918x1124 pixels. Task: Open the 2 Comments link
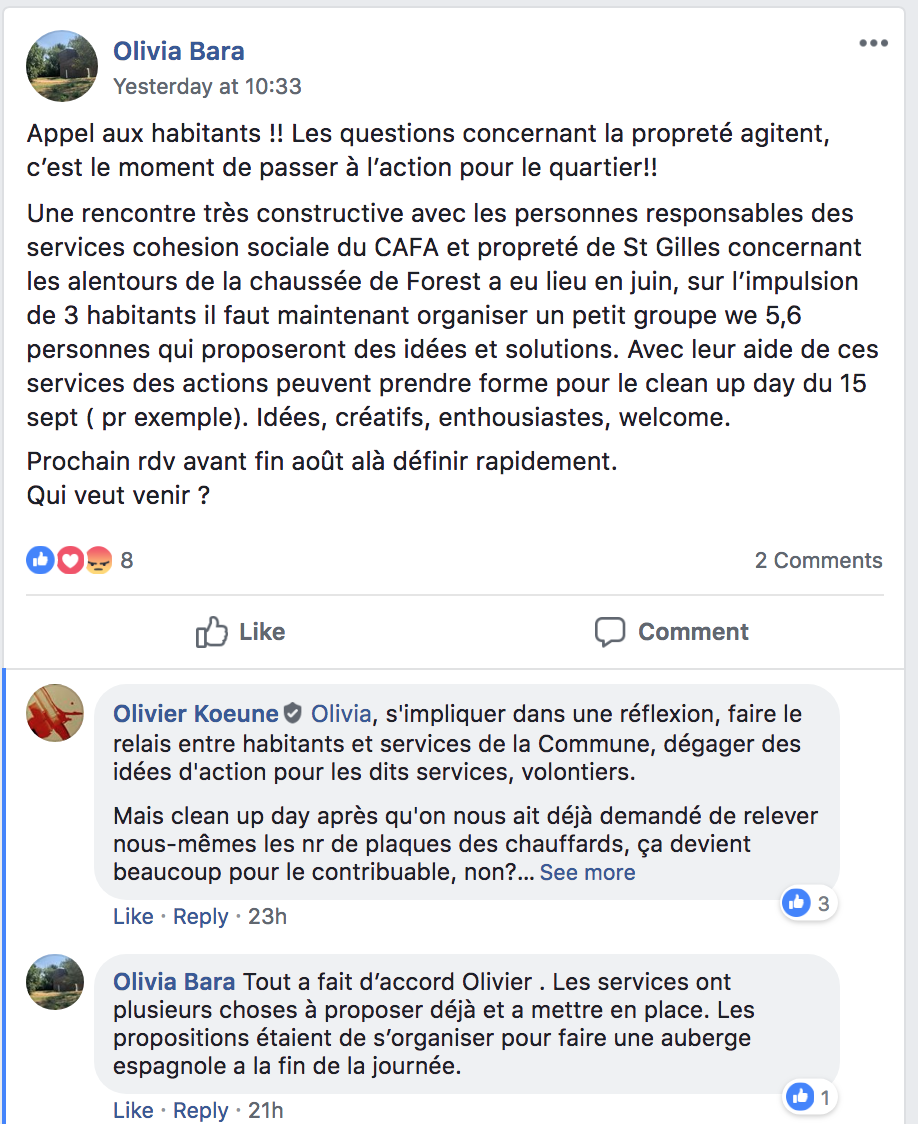tap(818, 560)
